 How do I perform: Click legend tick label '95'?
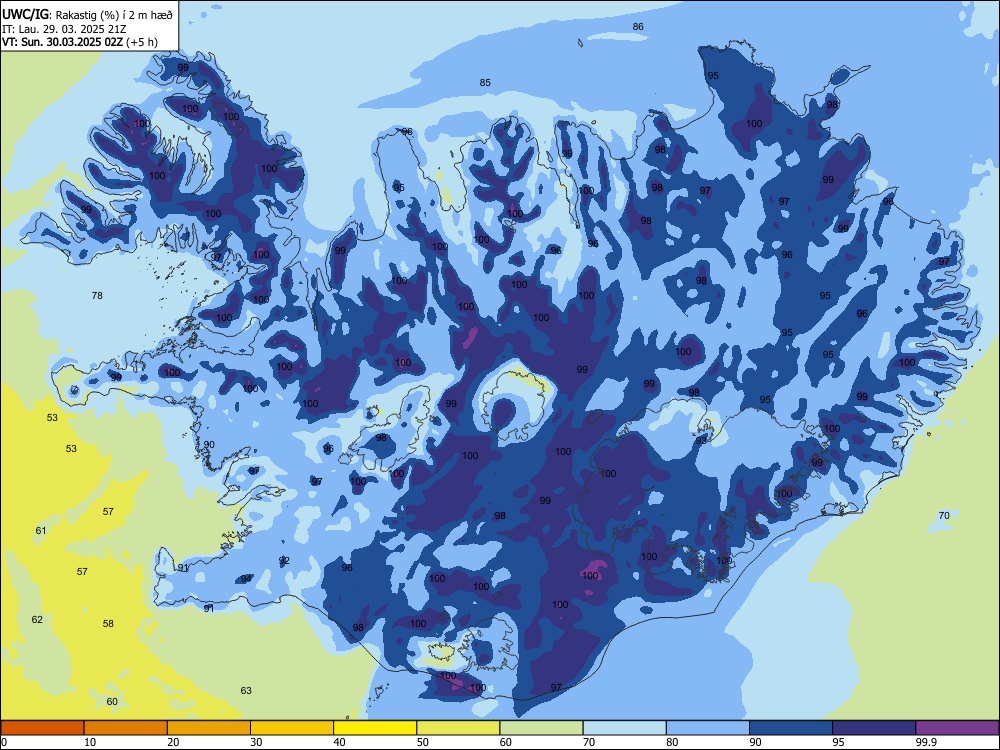click(839, 742)
